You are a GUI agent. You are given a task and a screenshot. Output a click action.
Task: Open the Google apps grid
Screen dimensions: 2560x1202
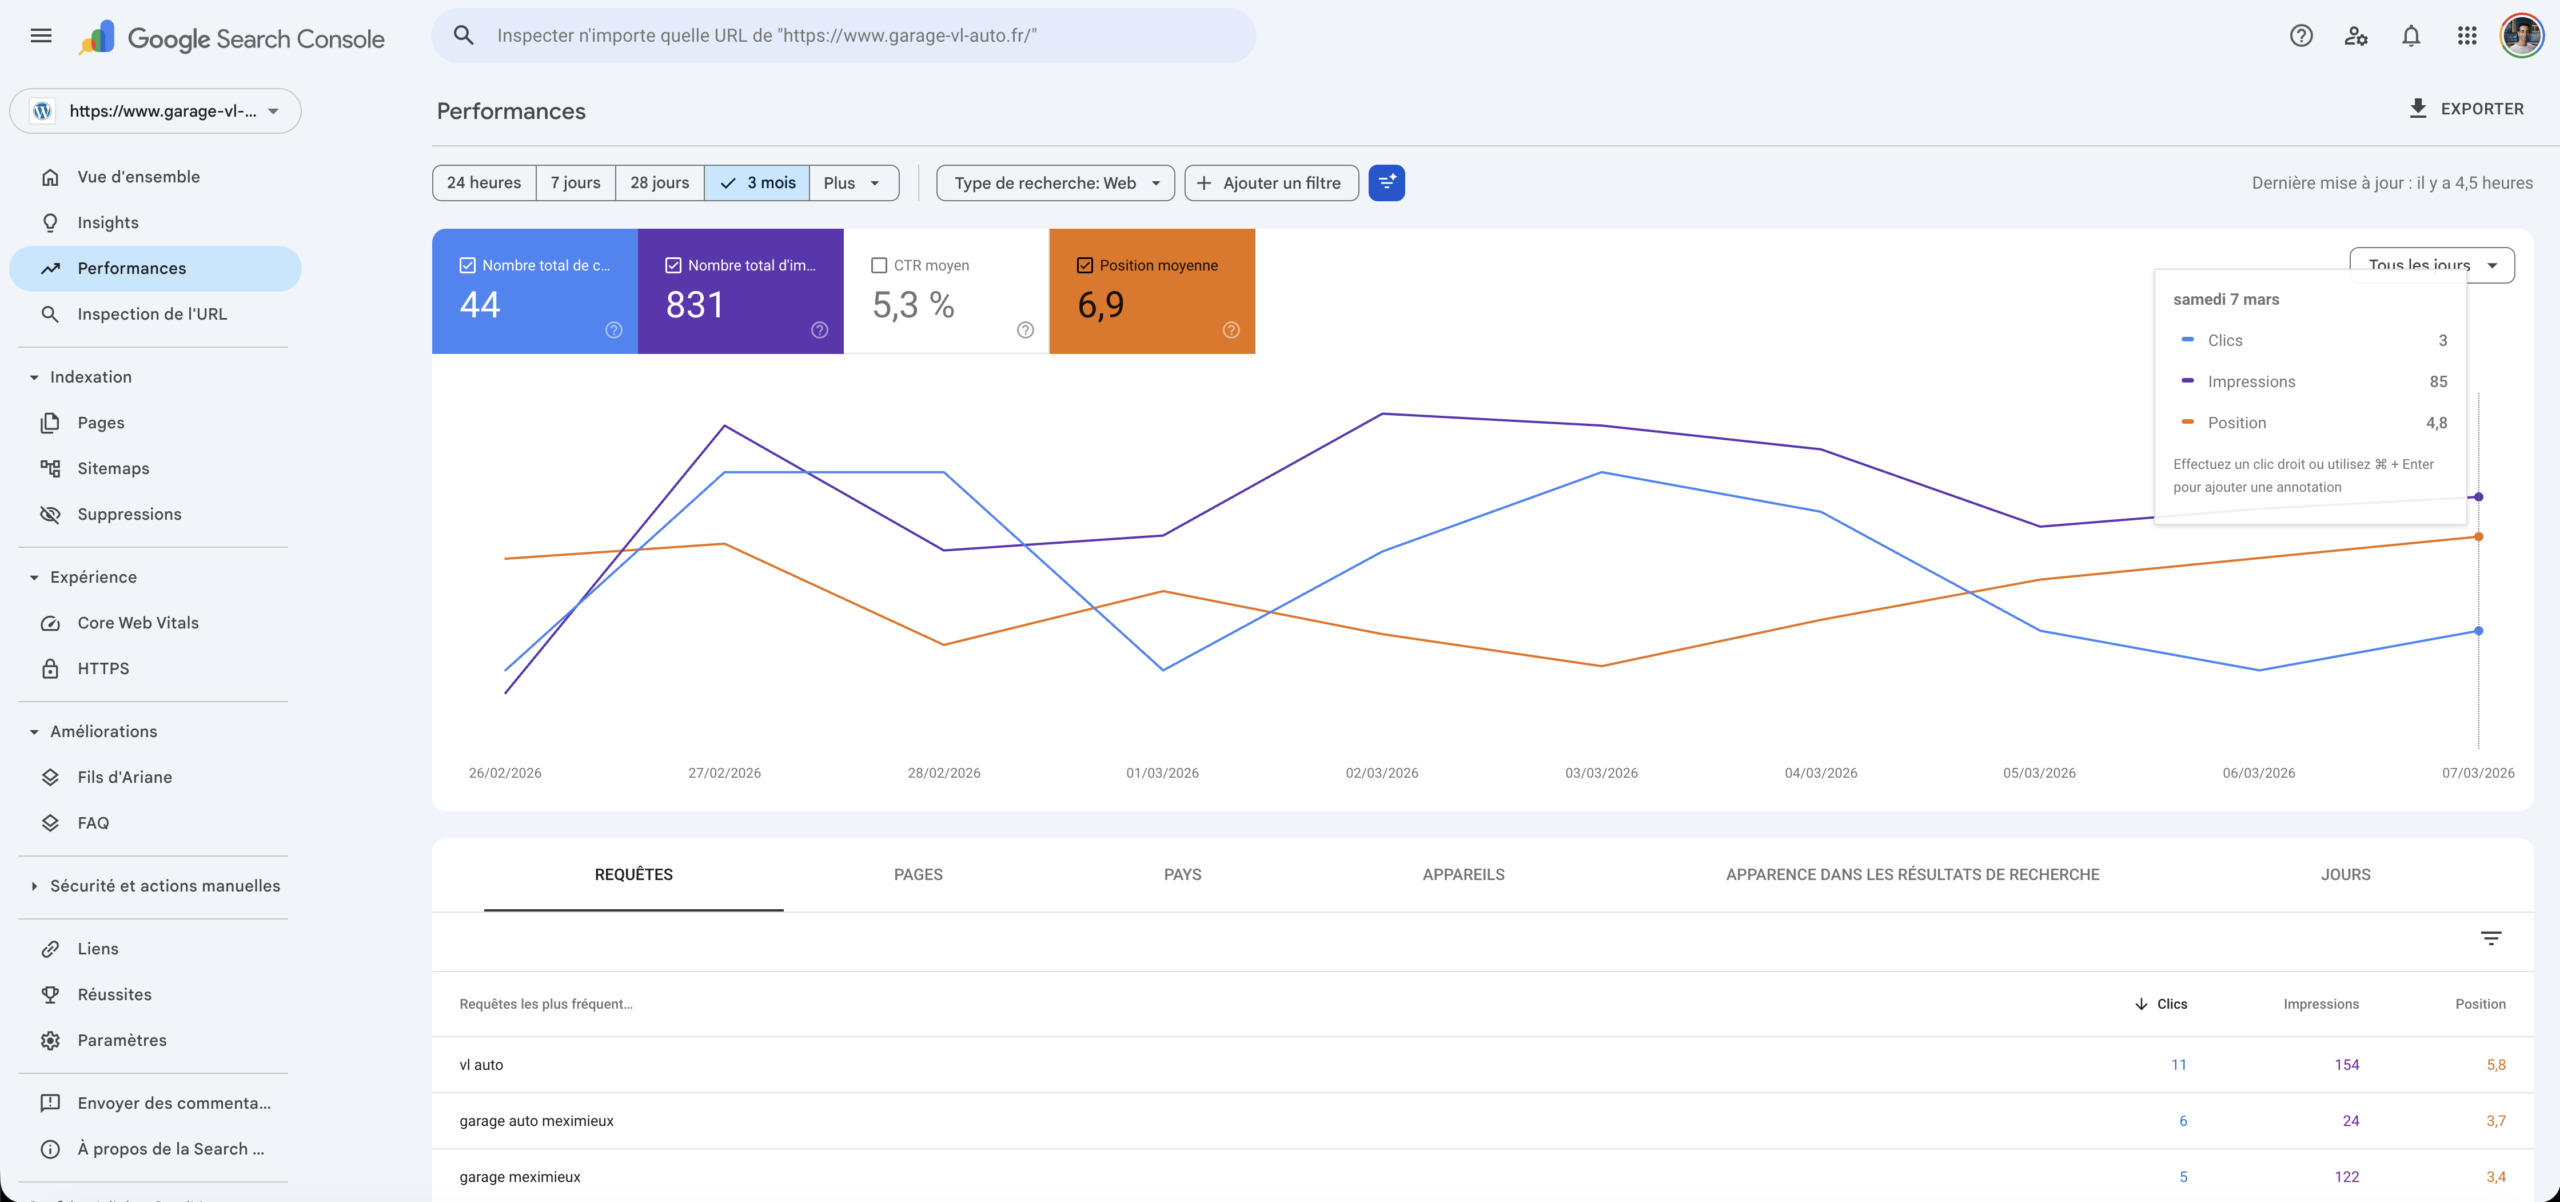coord(2467,36)
